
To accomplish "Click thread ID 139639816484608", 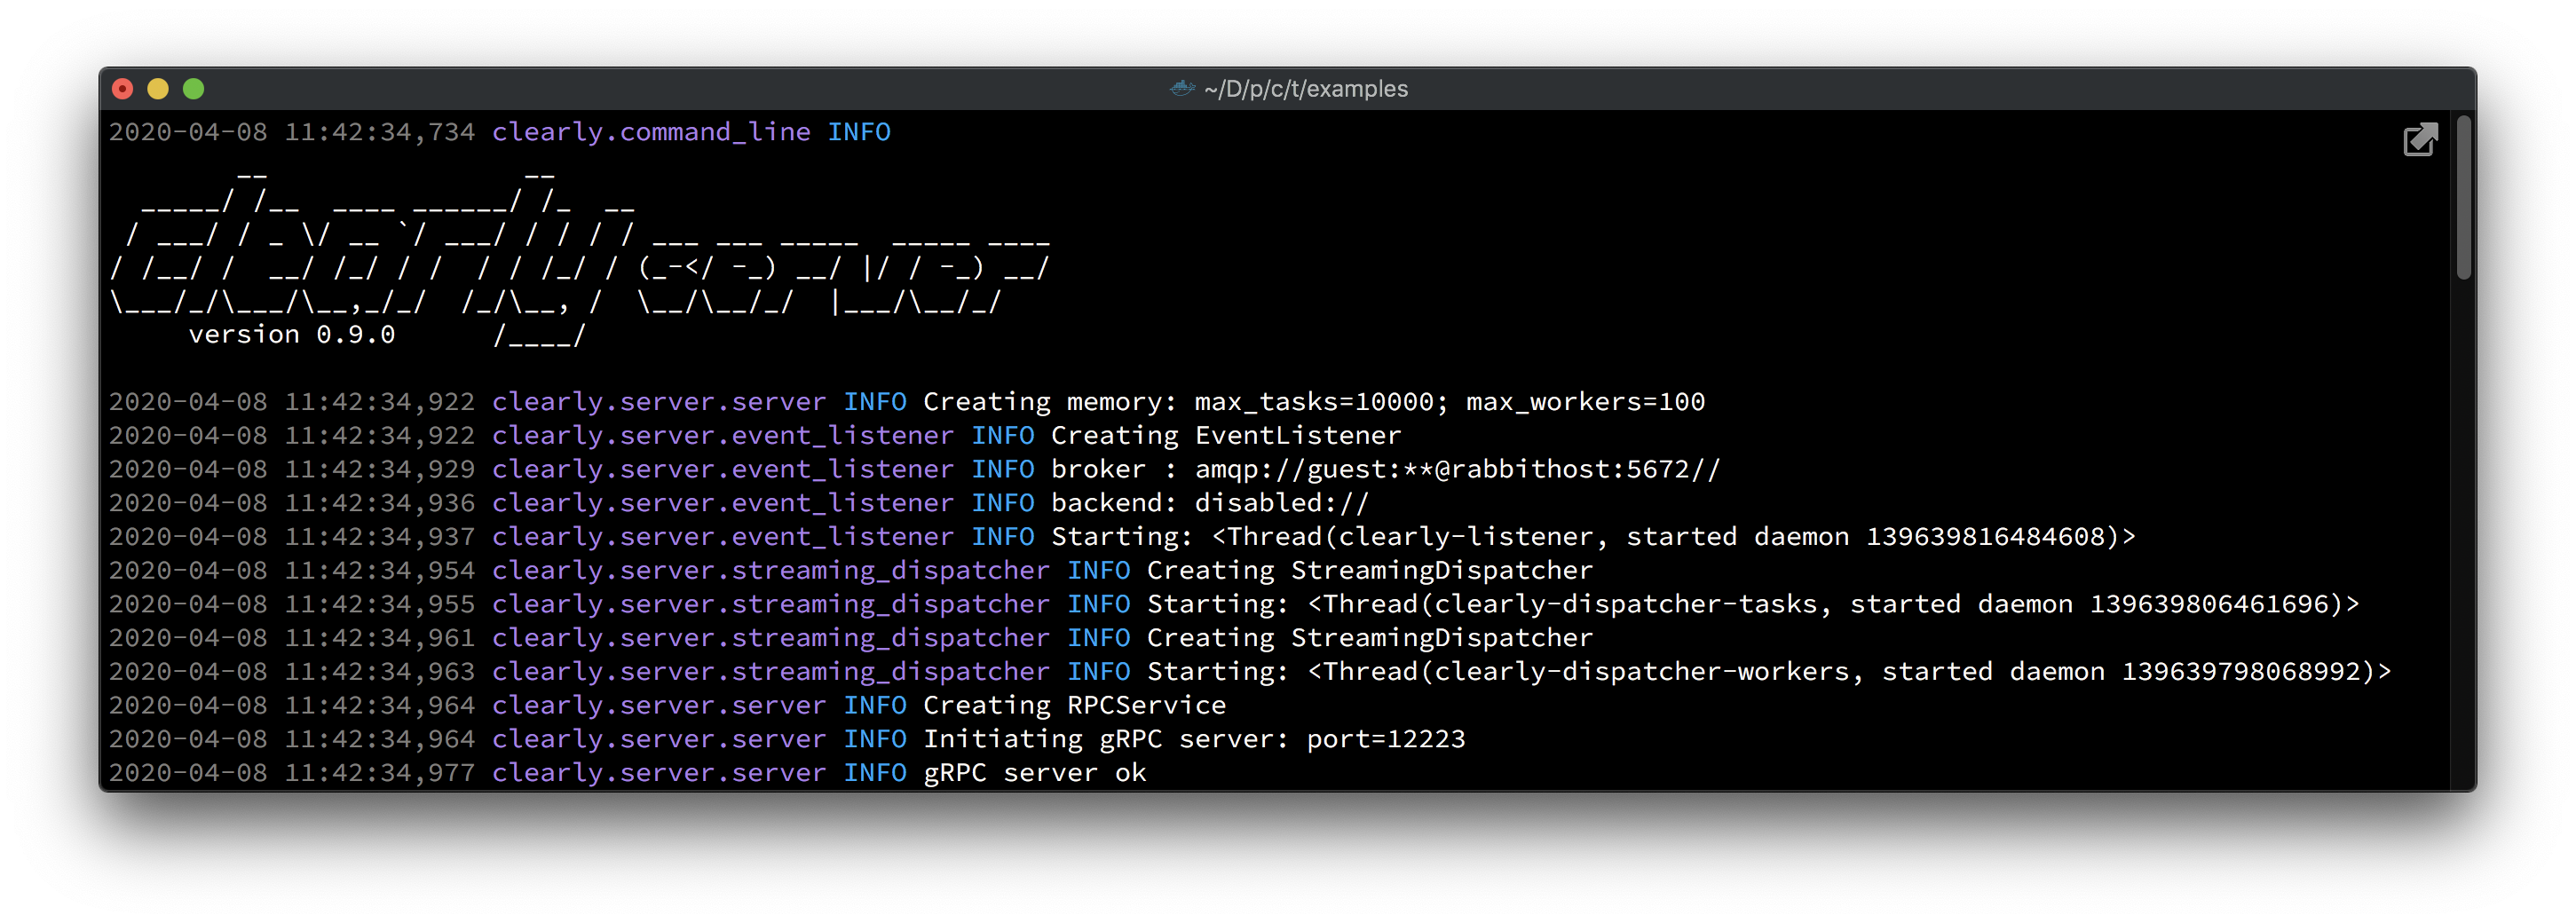I will [x=1986, y=537].
